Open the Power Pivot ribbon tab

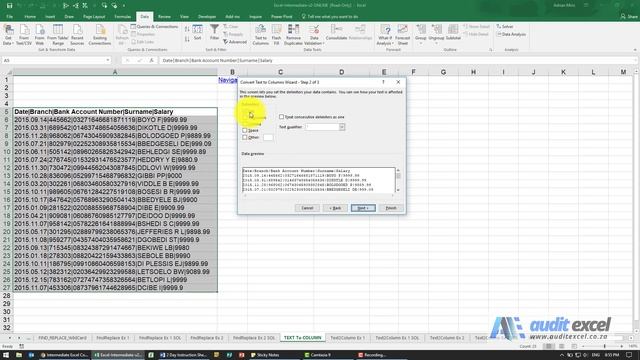282,17
